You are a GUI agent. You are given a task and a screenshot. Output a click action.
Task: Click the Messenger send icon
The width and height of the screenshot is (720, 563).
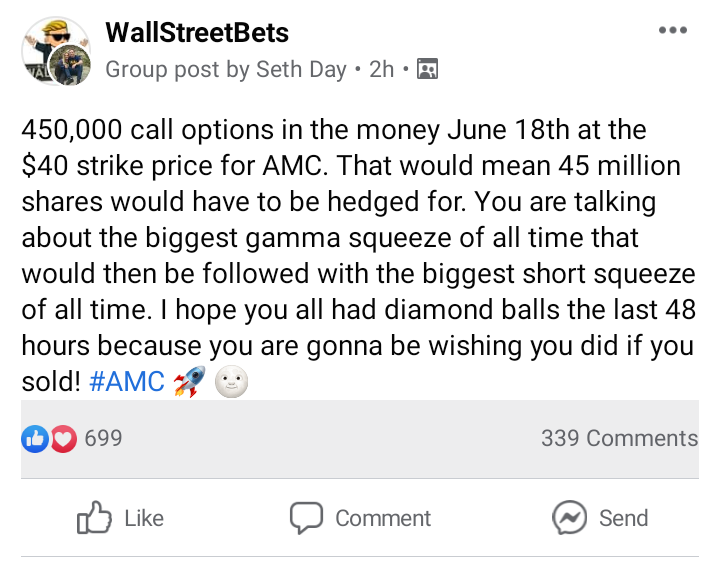[569, 518]
